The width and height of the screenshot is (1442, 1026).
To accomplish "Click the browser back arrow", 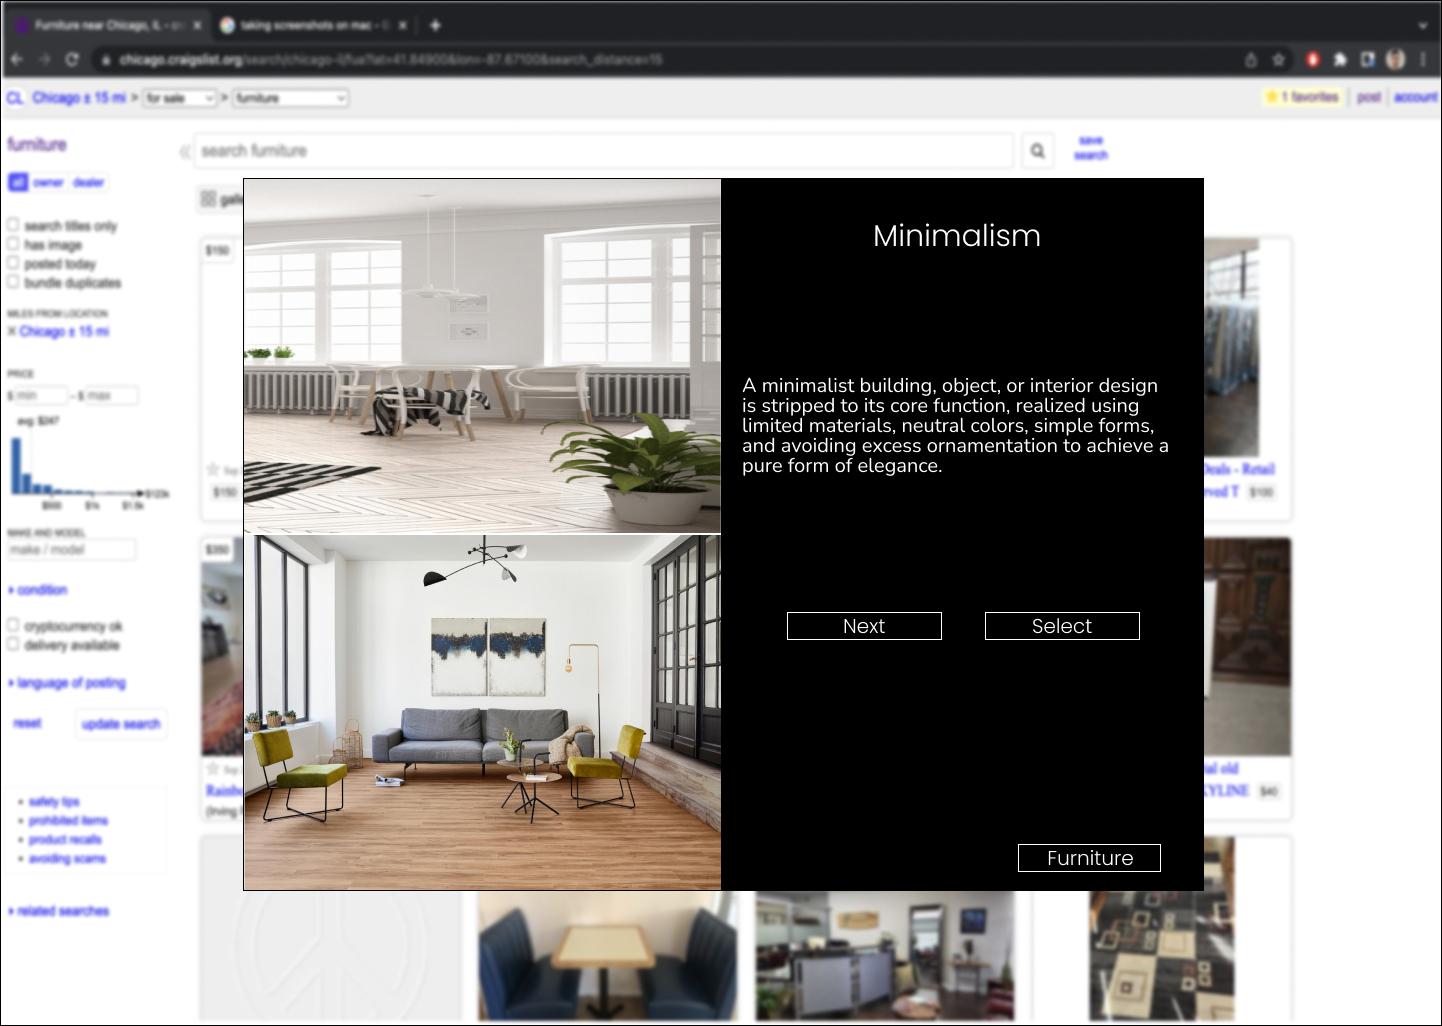I will tap(17, 60).
